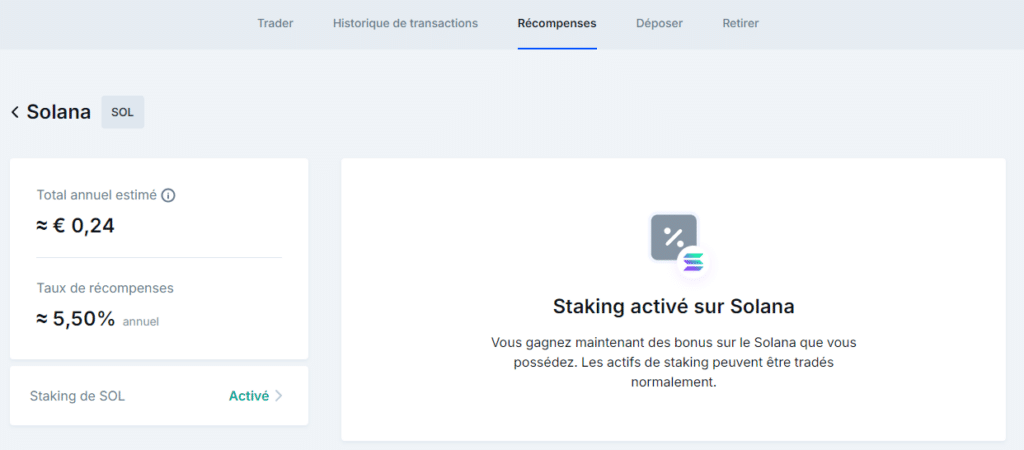The image size is (1024, 450).
Task: Click the Taux de récompenses label
Action: [104, 288]
